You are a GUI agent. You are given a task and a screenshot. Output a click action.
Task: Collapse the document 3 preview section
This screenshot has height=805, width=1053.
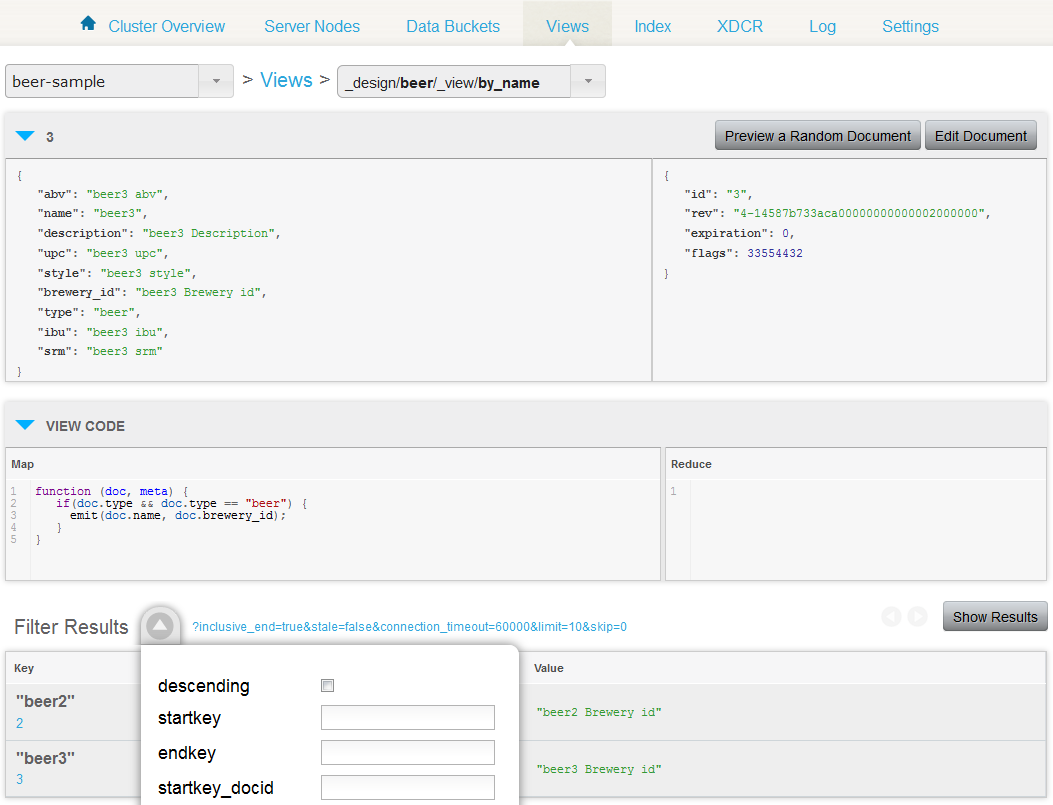pyautogui.click(x=25, y=136)
